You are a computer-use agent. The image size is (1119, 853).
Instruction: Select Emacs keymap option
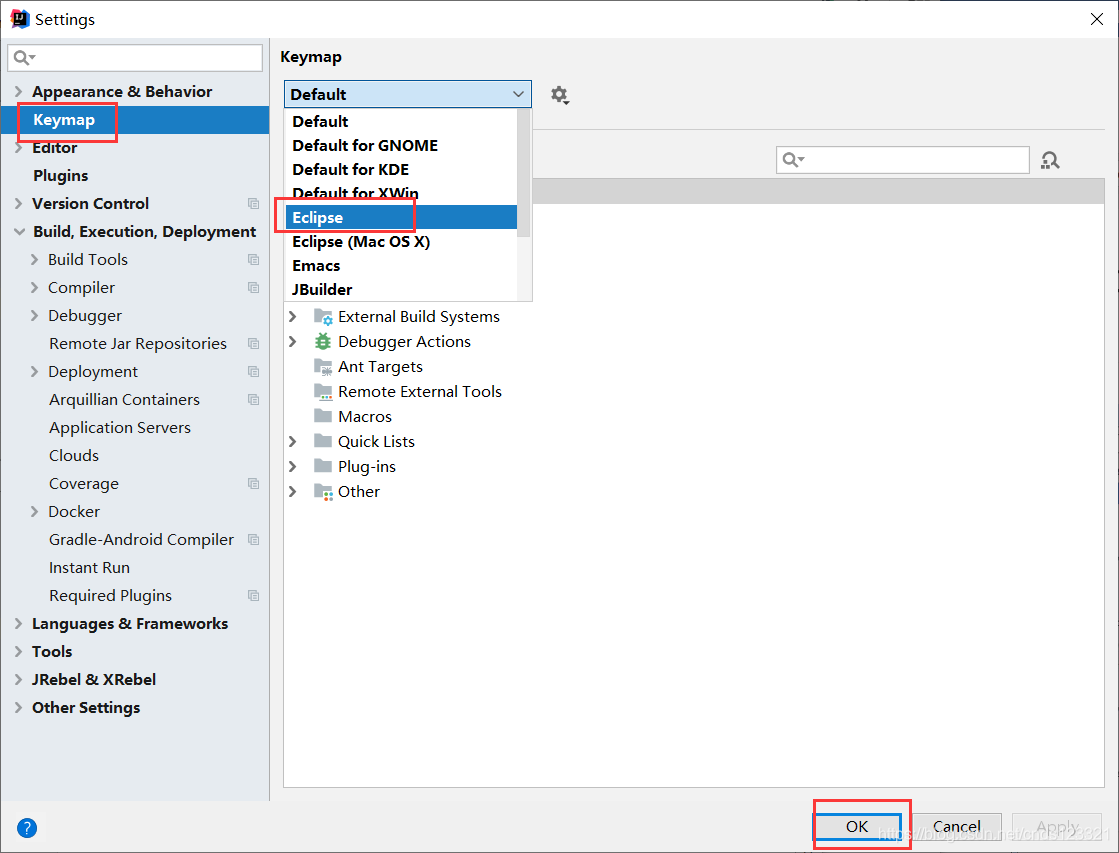click(x=400, y=266)
